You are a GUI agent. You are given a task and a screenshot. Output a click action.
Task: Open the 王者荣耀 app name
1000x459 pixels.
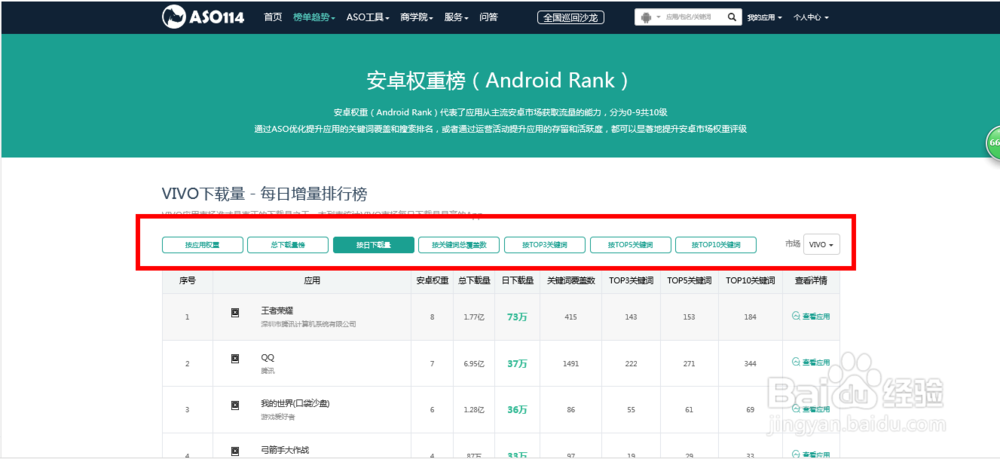tap(277, 311)
